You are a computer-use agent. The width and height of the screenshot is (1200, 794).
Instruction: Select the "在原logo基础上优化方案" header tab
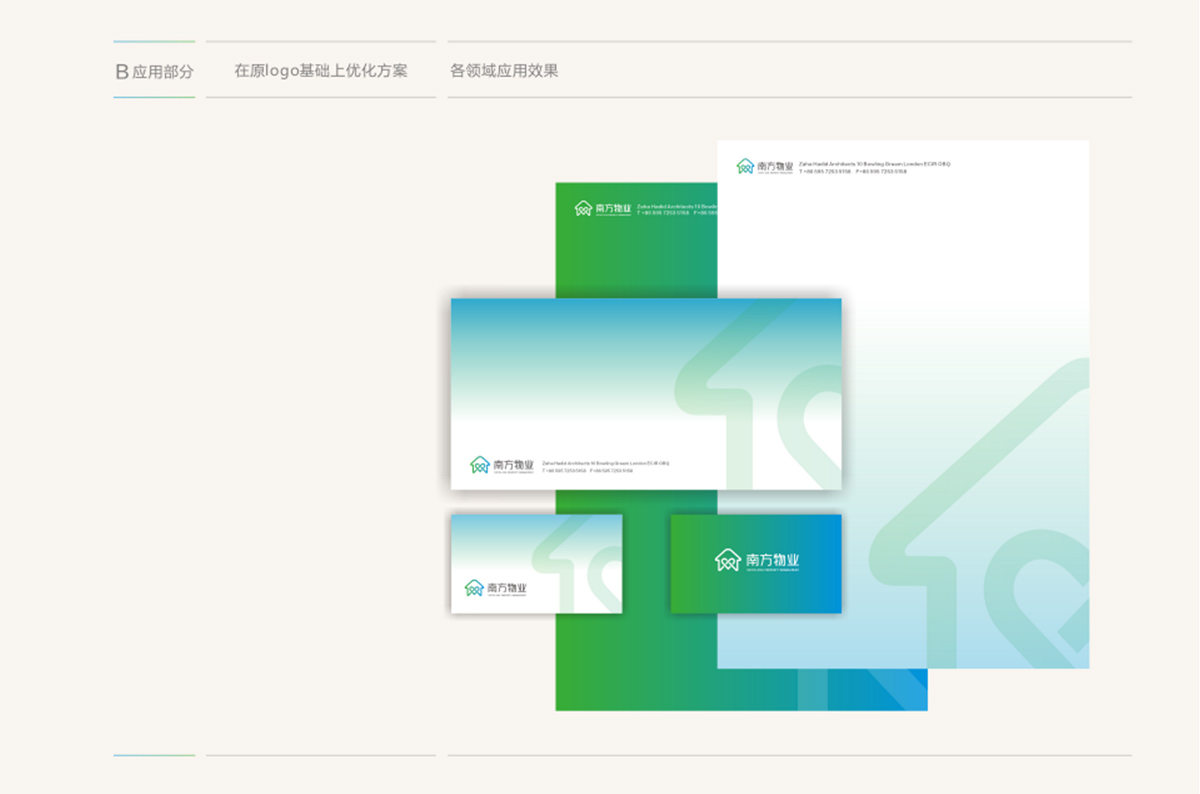(x=321, y=71)
